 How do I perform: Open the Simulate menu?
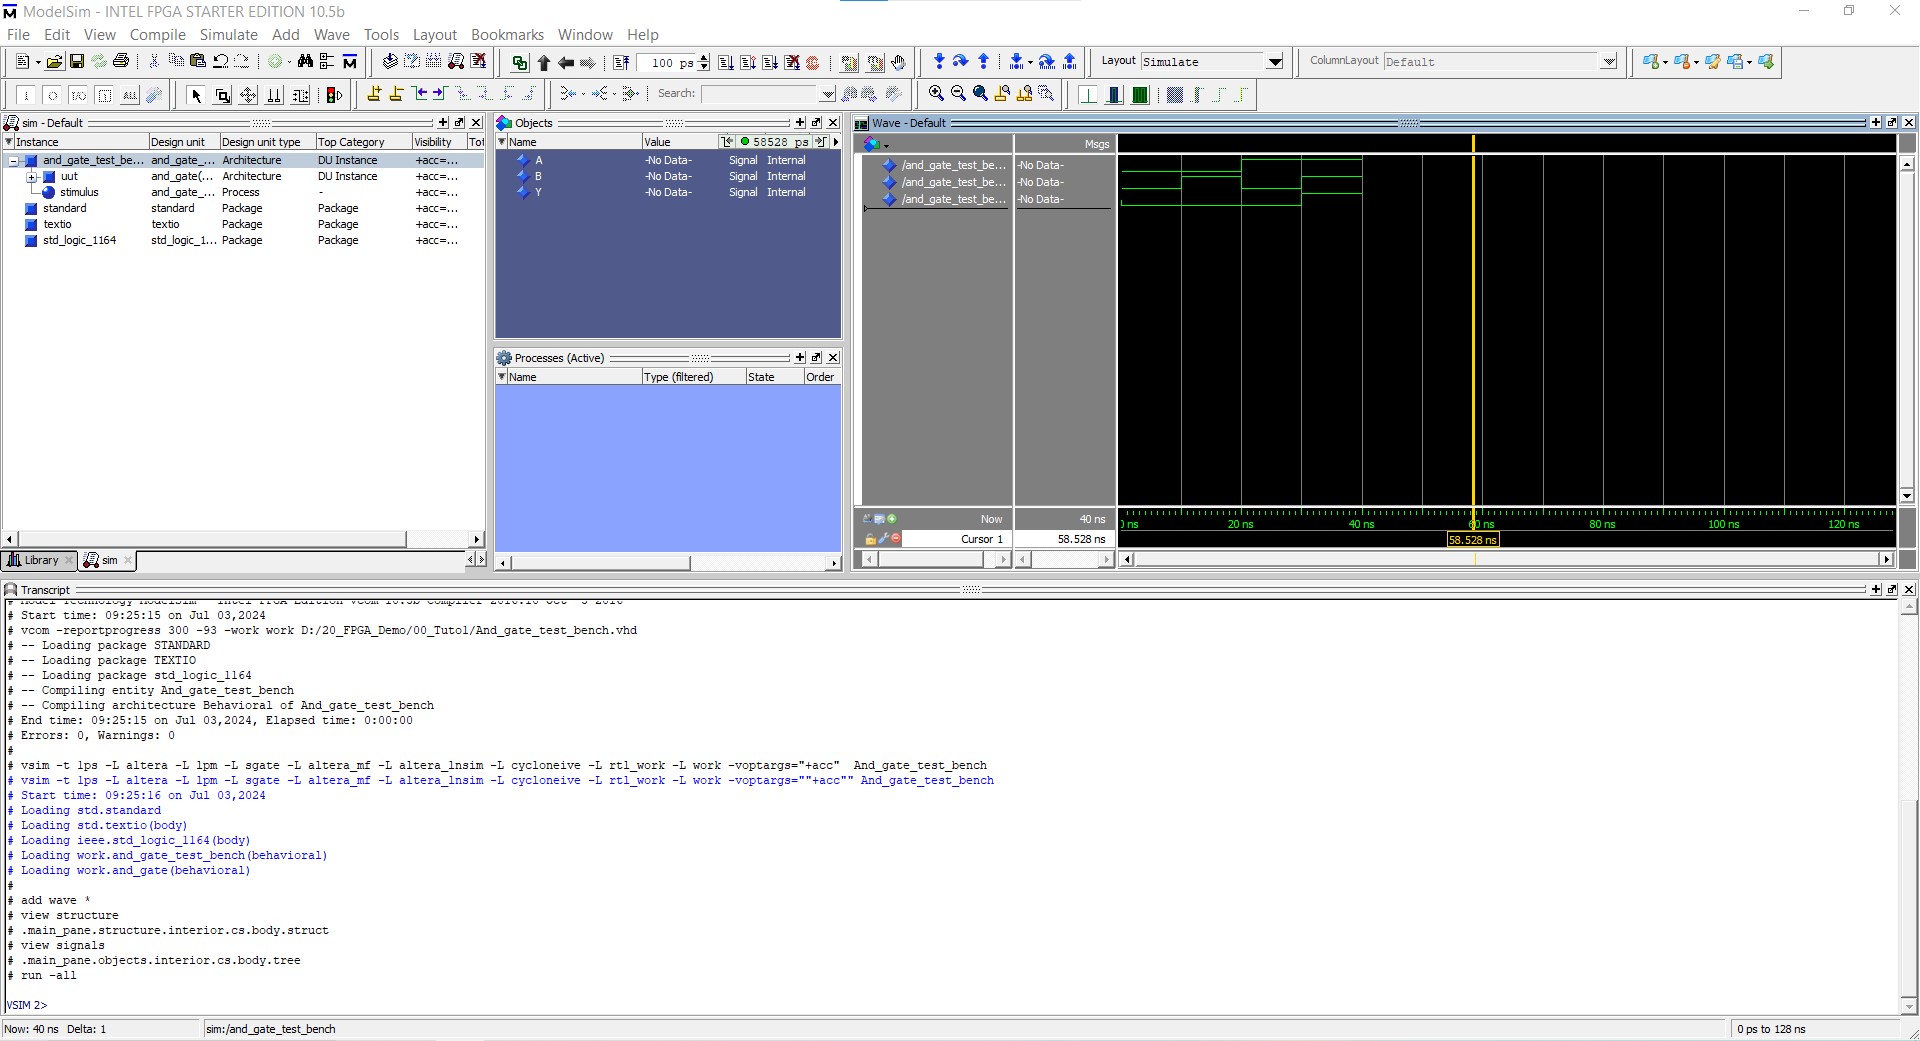(229, 34)
